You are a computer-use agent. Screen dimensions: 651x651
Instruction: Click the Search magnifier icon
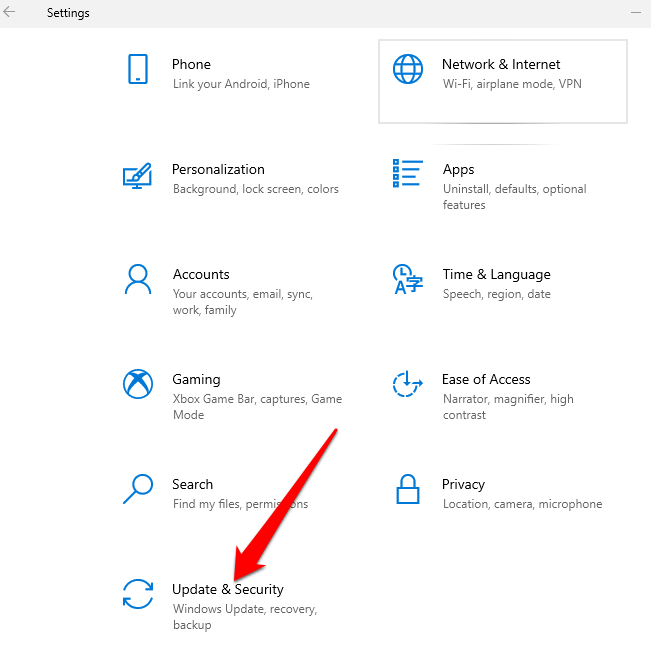(137, 489)
